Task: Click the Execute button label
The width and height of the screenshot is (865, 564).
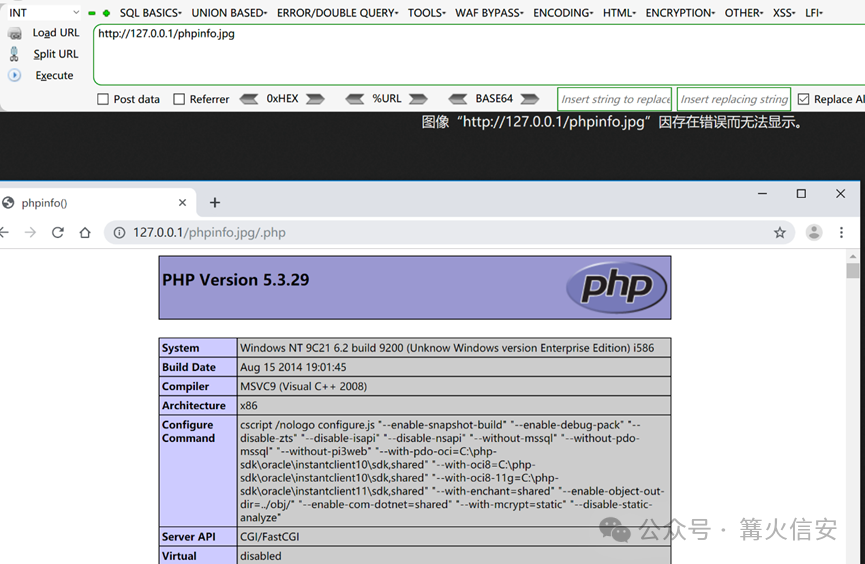Action: pyautogui.click(x=54, y=75)
